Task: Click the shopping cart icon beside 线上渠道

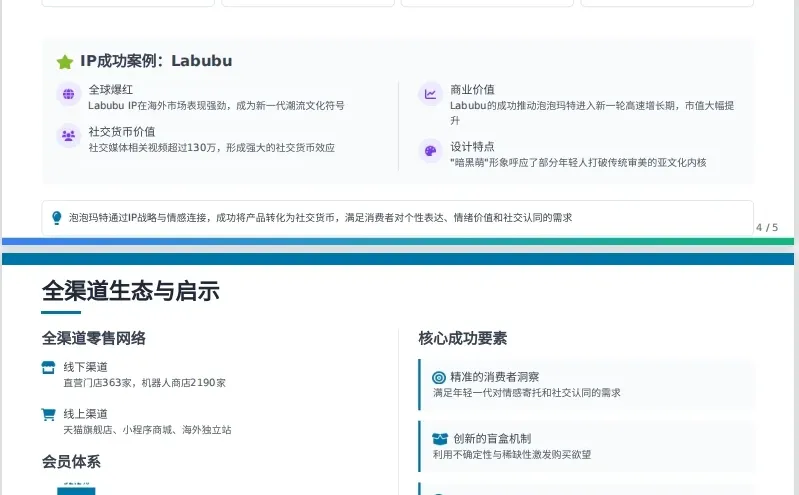Action: coord(48,414)
